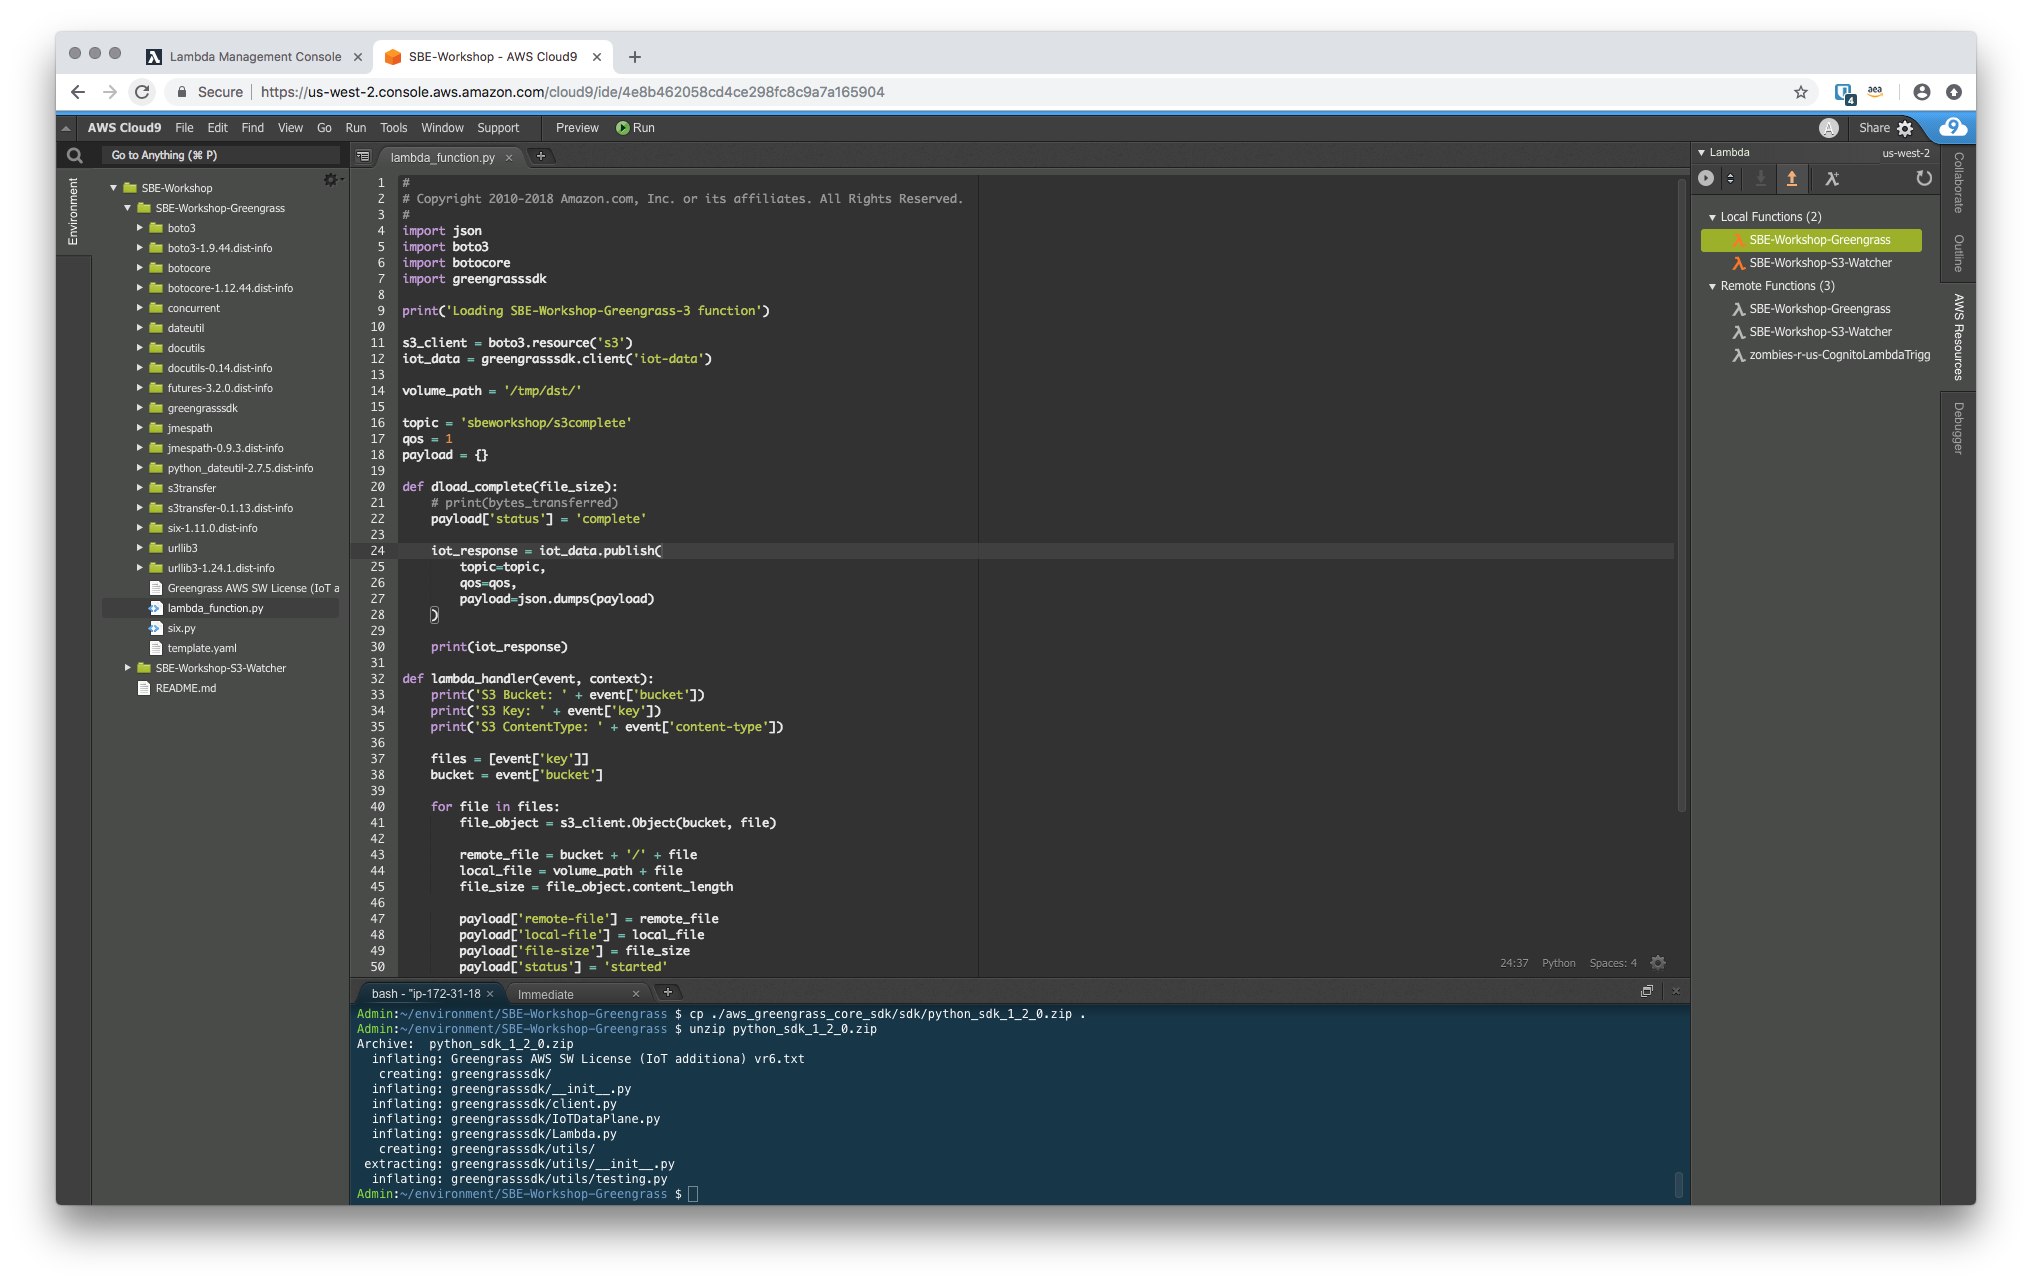
Task: Change the Python syntax mode in status bar
Action: point(1558,963)
